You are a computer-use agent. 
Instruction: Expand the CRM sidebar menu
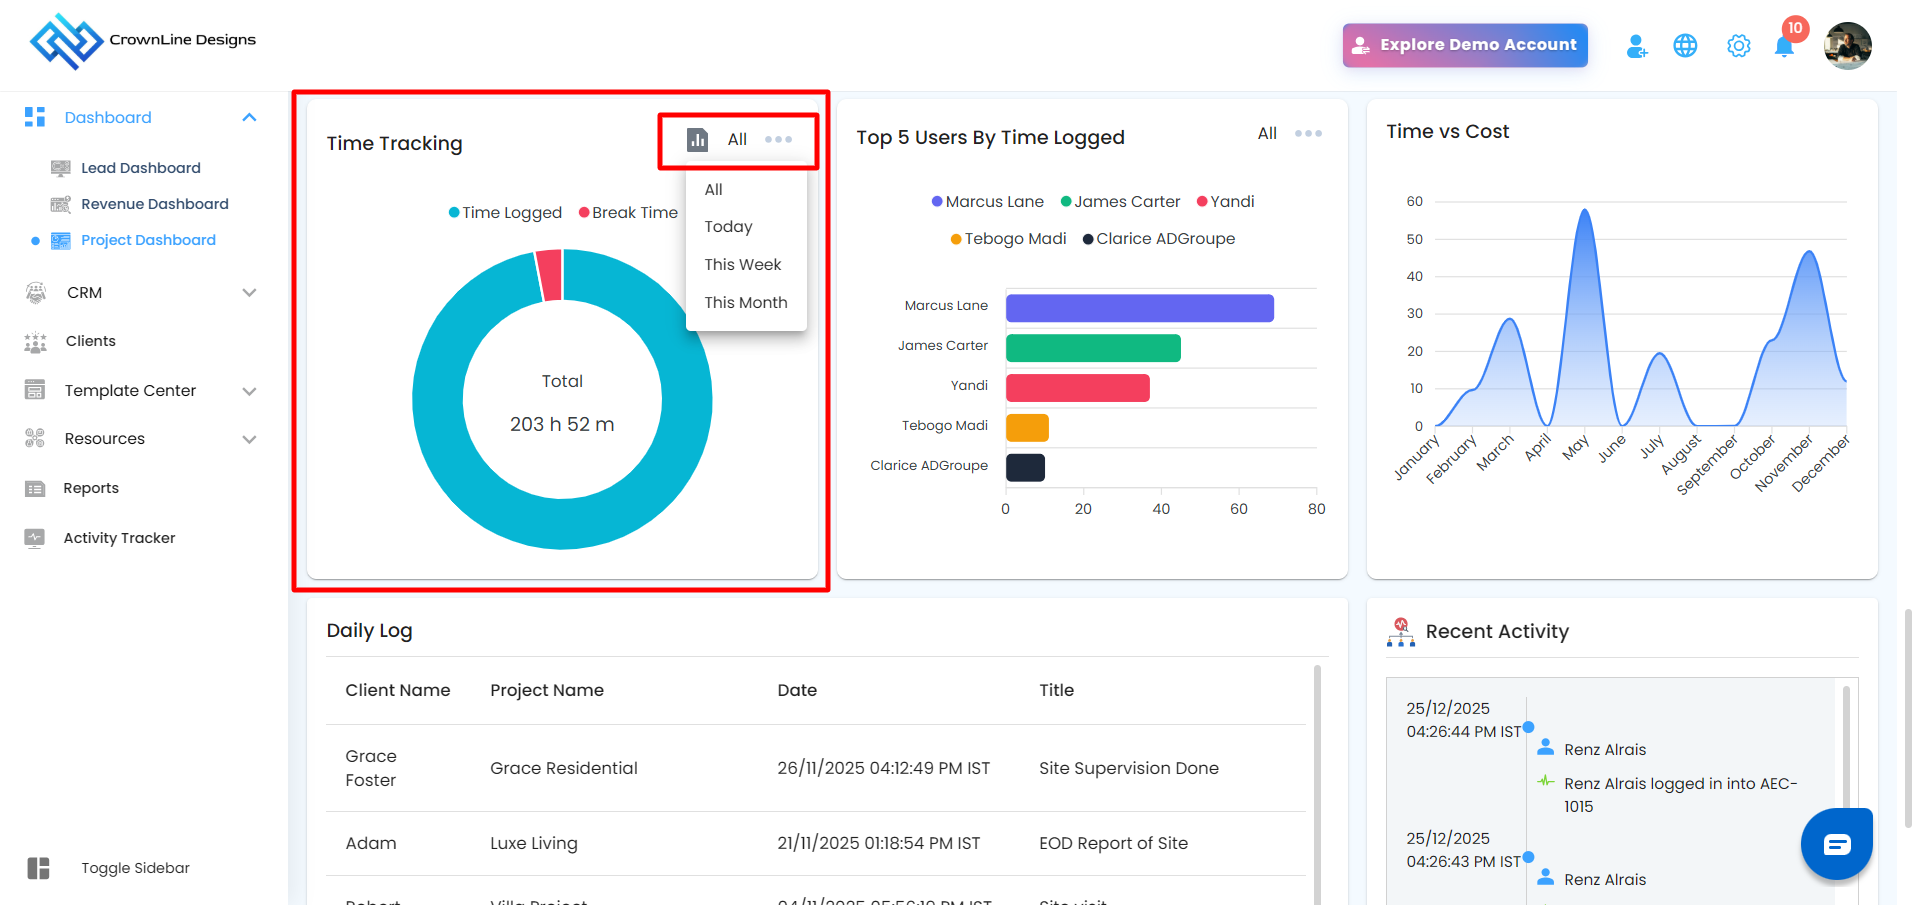coord(249,293)
